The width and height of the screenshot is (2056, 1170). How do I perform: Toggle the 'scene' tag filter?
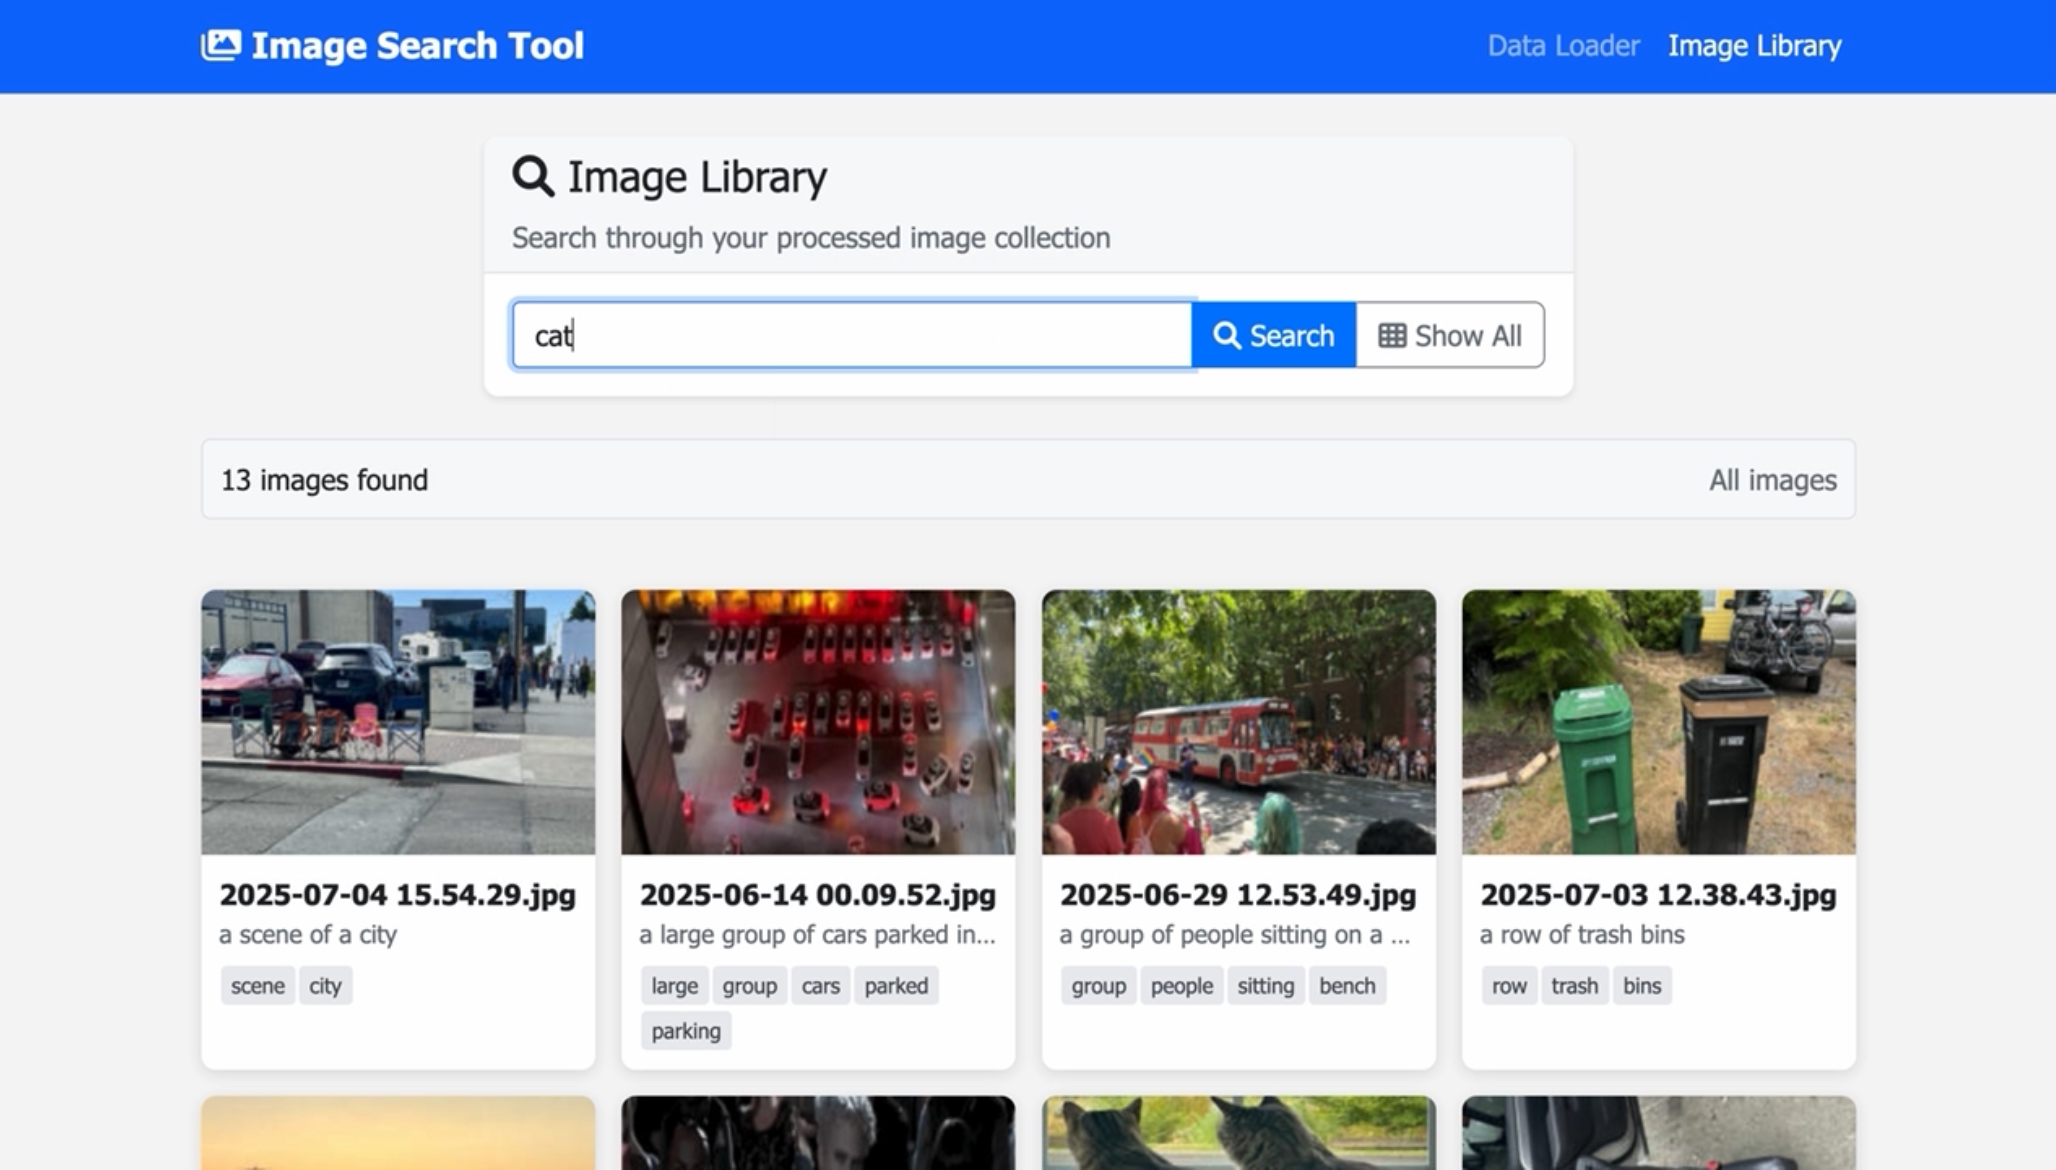pos(257,985)
